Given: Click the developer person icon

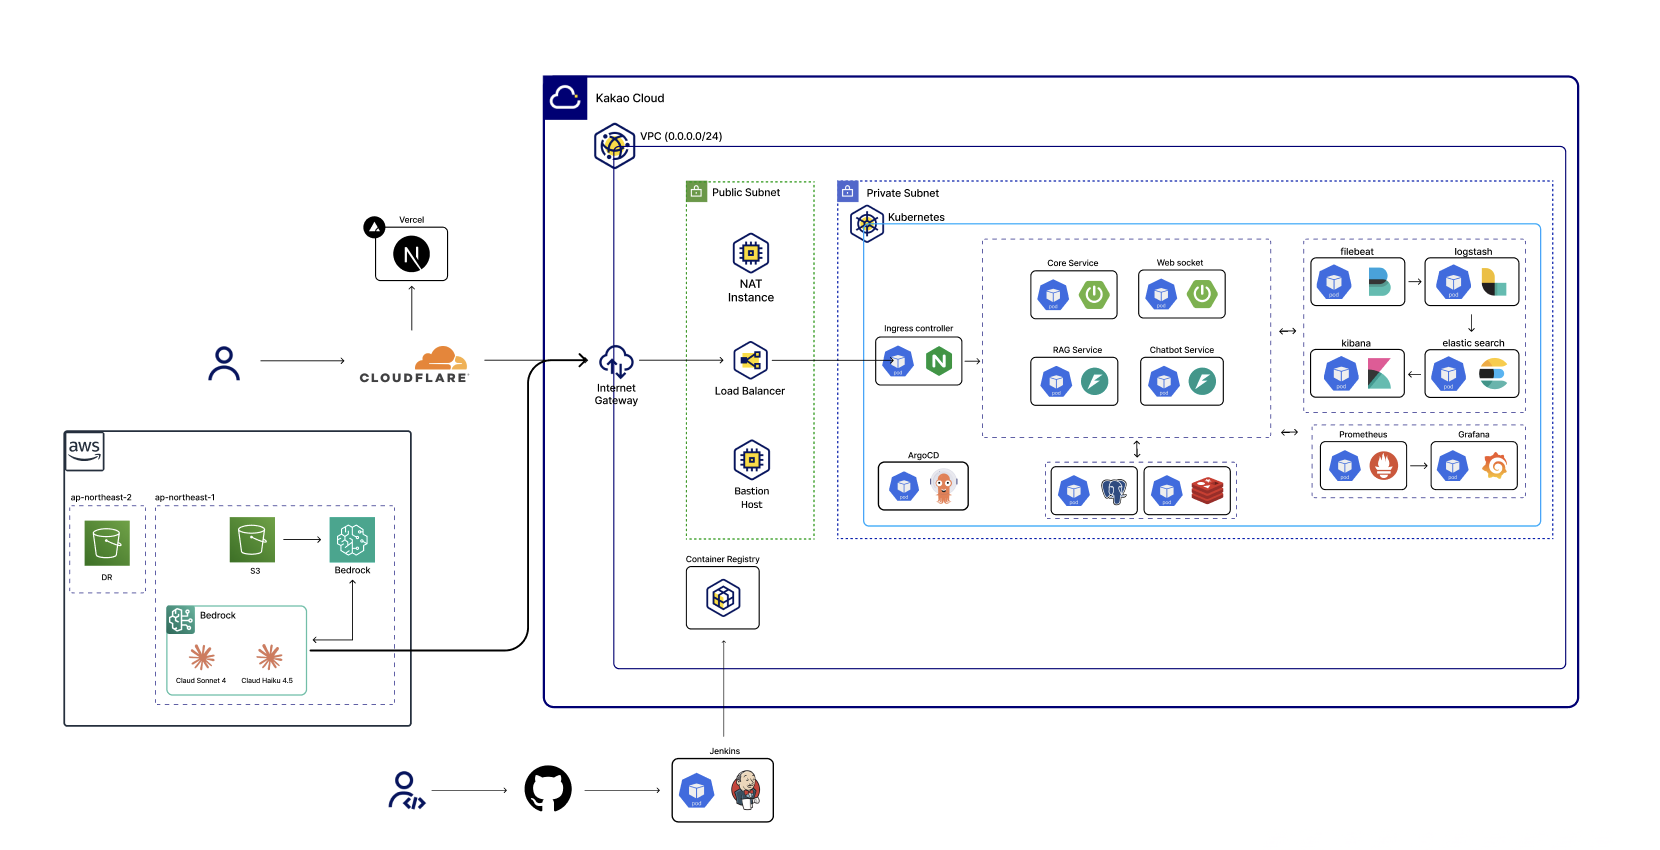Looking at the screenshot, I should pos(406,790).
